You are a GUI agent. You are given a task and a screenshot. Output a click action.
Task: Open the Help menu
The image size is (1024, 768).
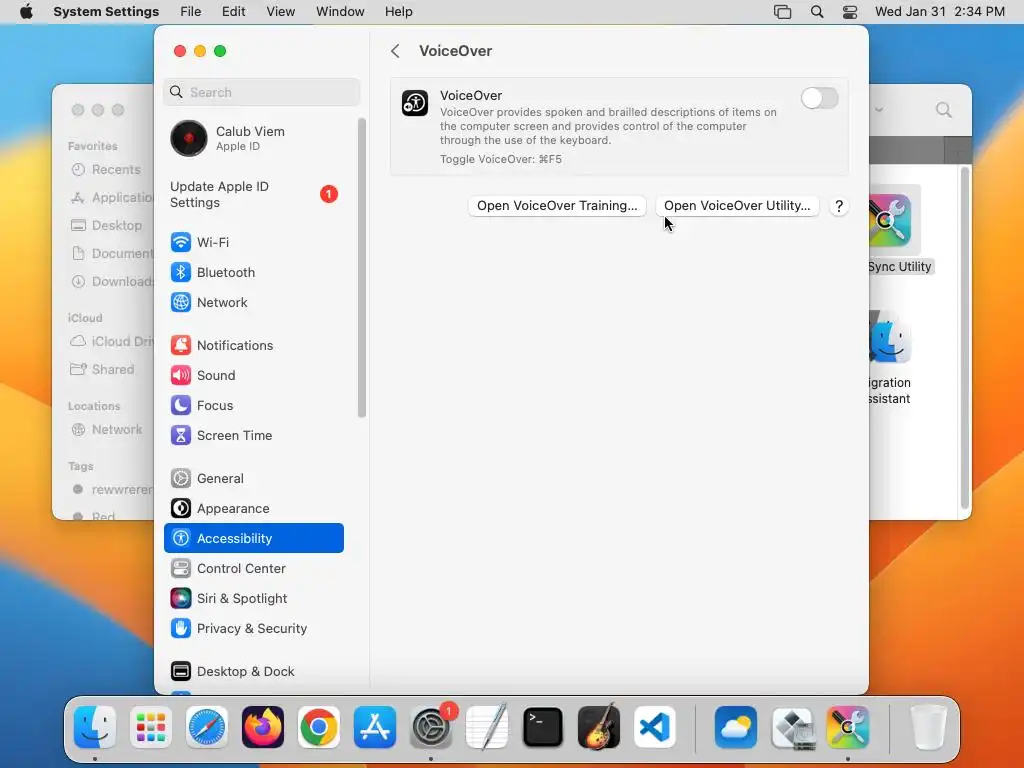[398, 12]
